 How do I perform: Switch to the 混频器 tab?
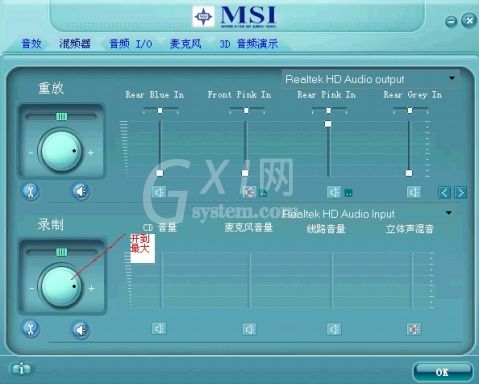coord(75,44)
